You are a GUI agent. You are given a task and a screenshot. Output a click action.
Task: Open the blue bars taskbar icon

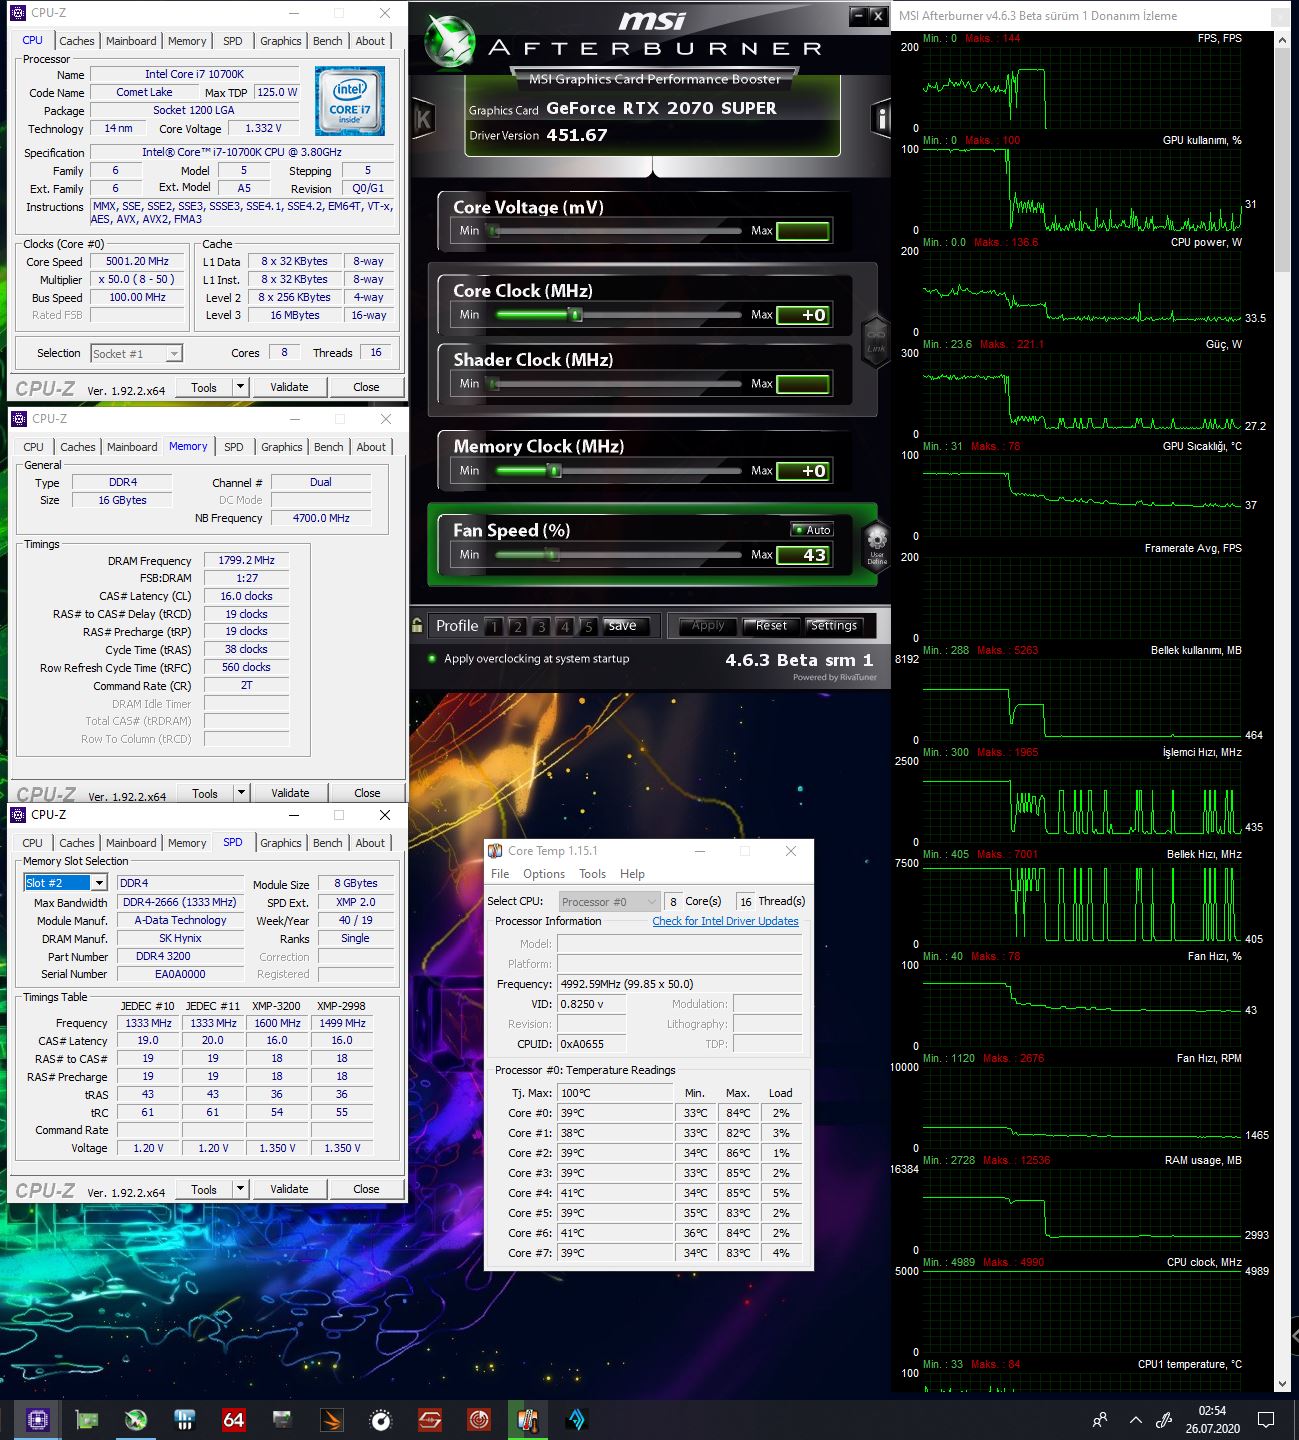[184, 1419]
